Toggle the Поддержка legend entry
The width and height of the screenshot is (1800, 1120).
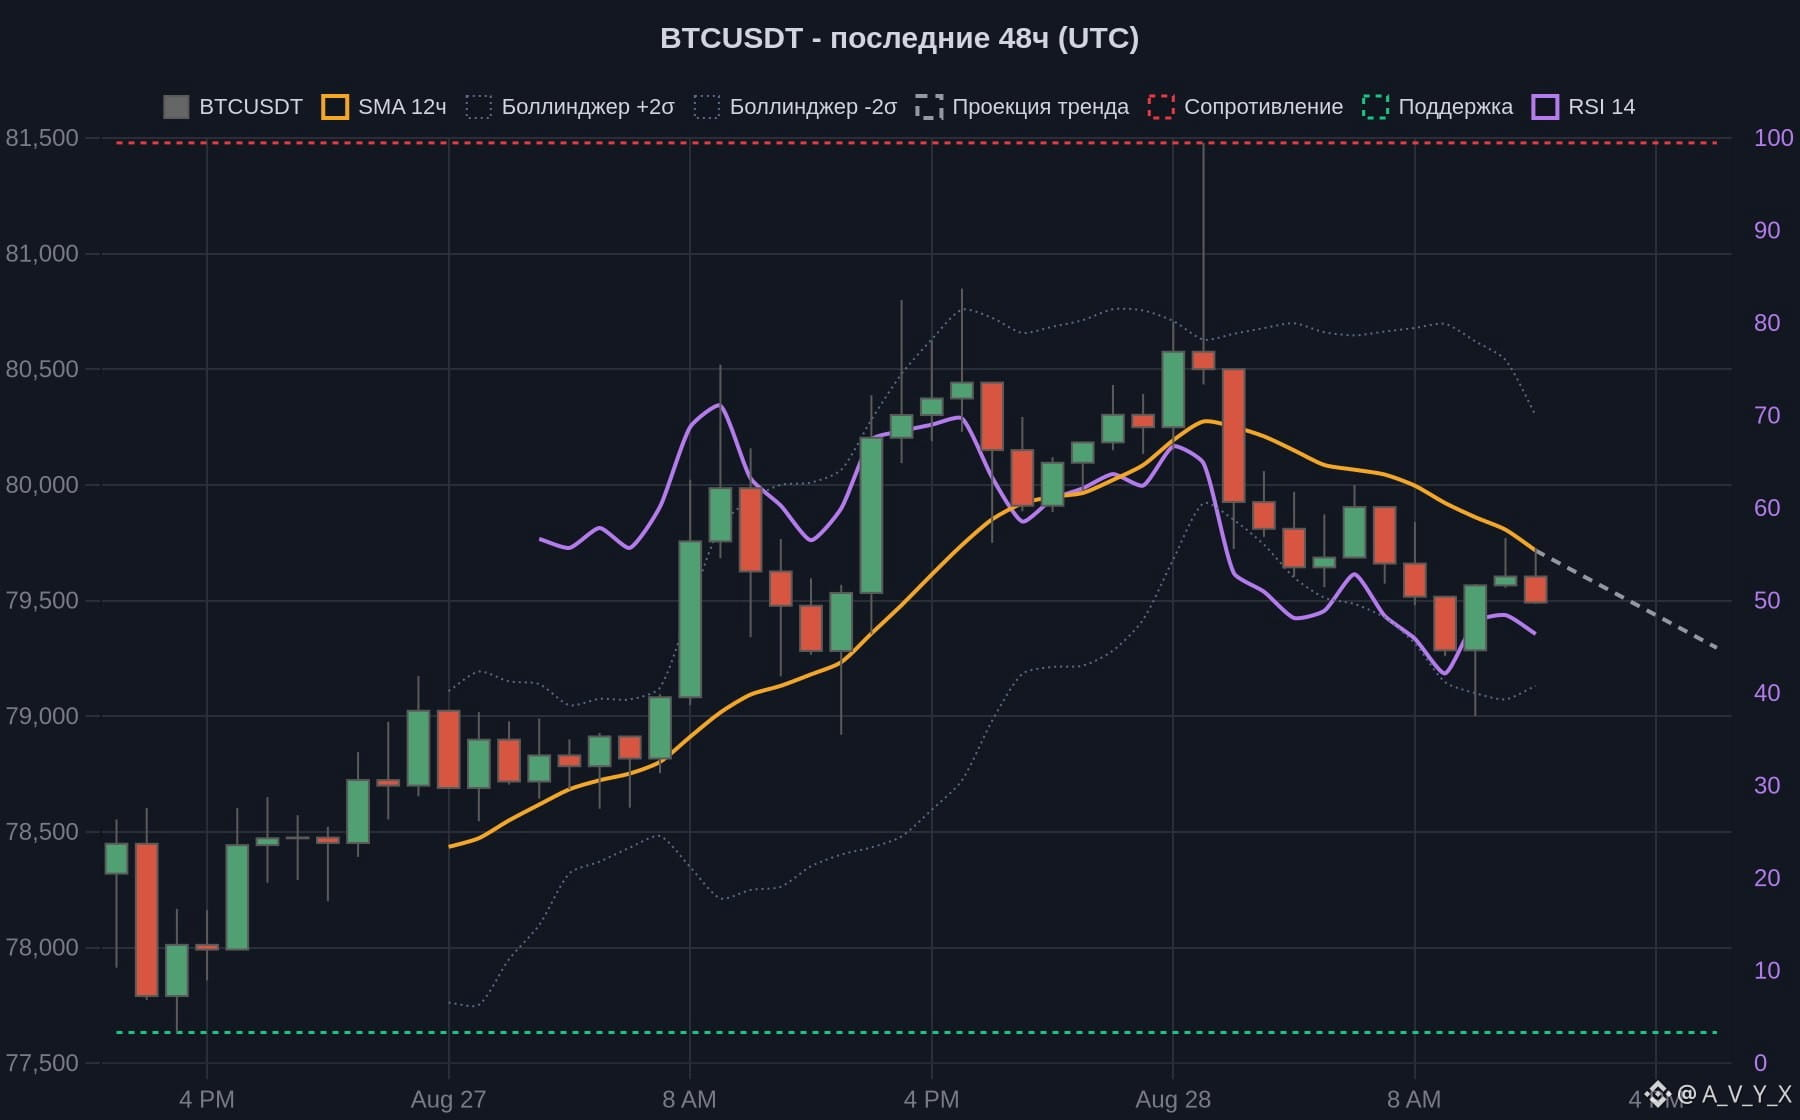coord(1437,107)
